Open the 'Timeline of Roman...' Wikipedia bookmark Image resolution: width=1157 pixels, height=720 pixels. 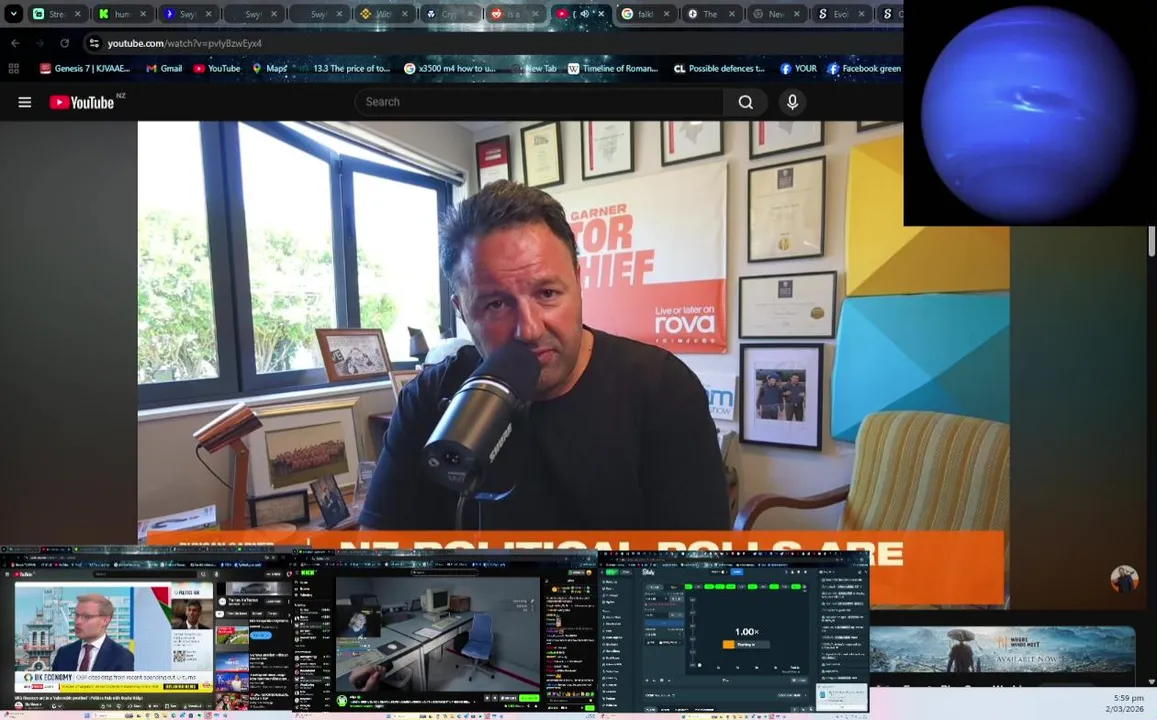pyautogui.click(x=613, y=69)
